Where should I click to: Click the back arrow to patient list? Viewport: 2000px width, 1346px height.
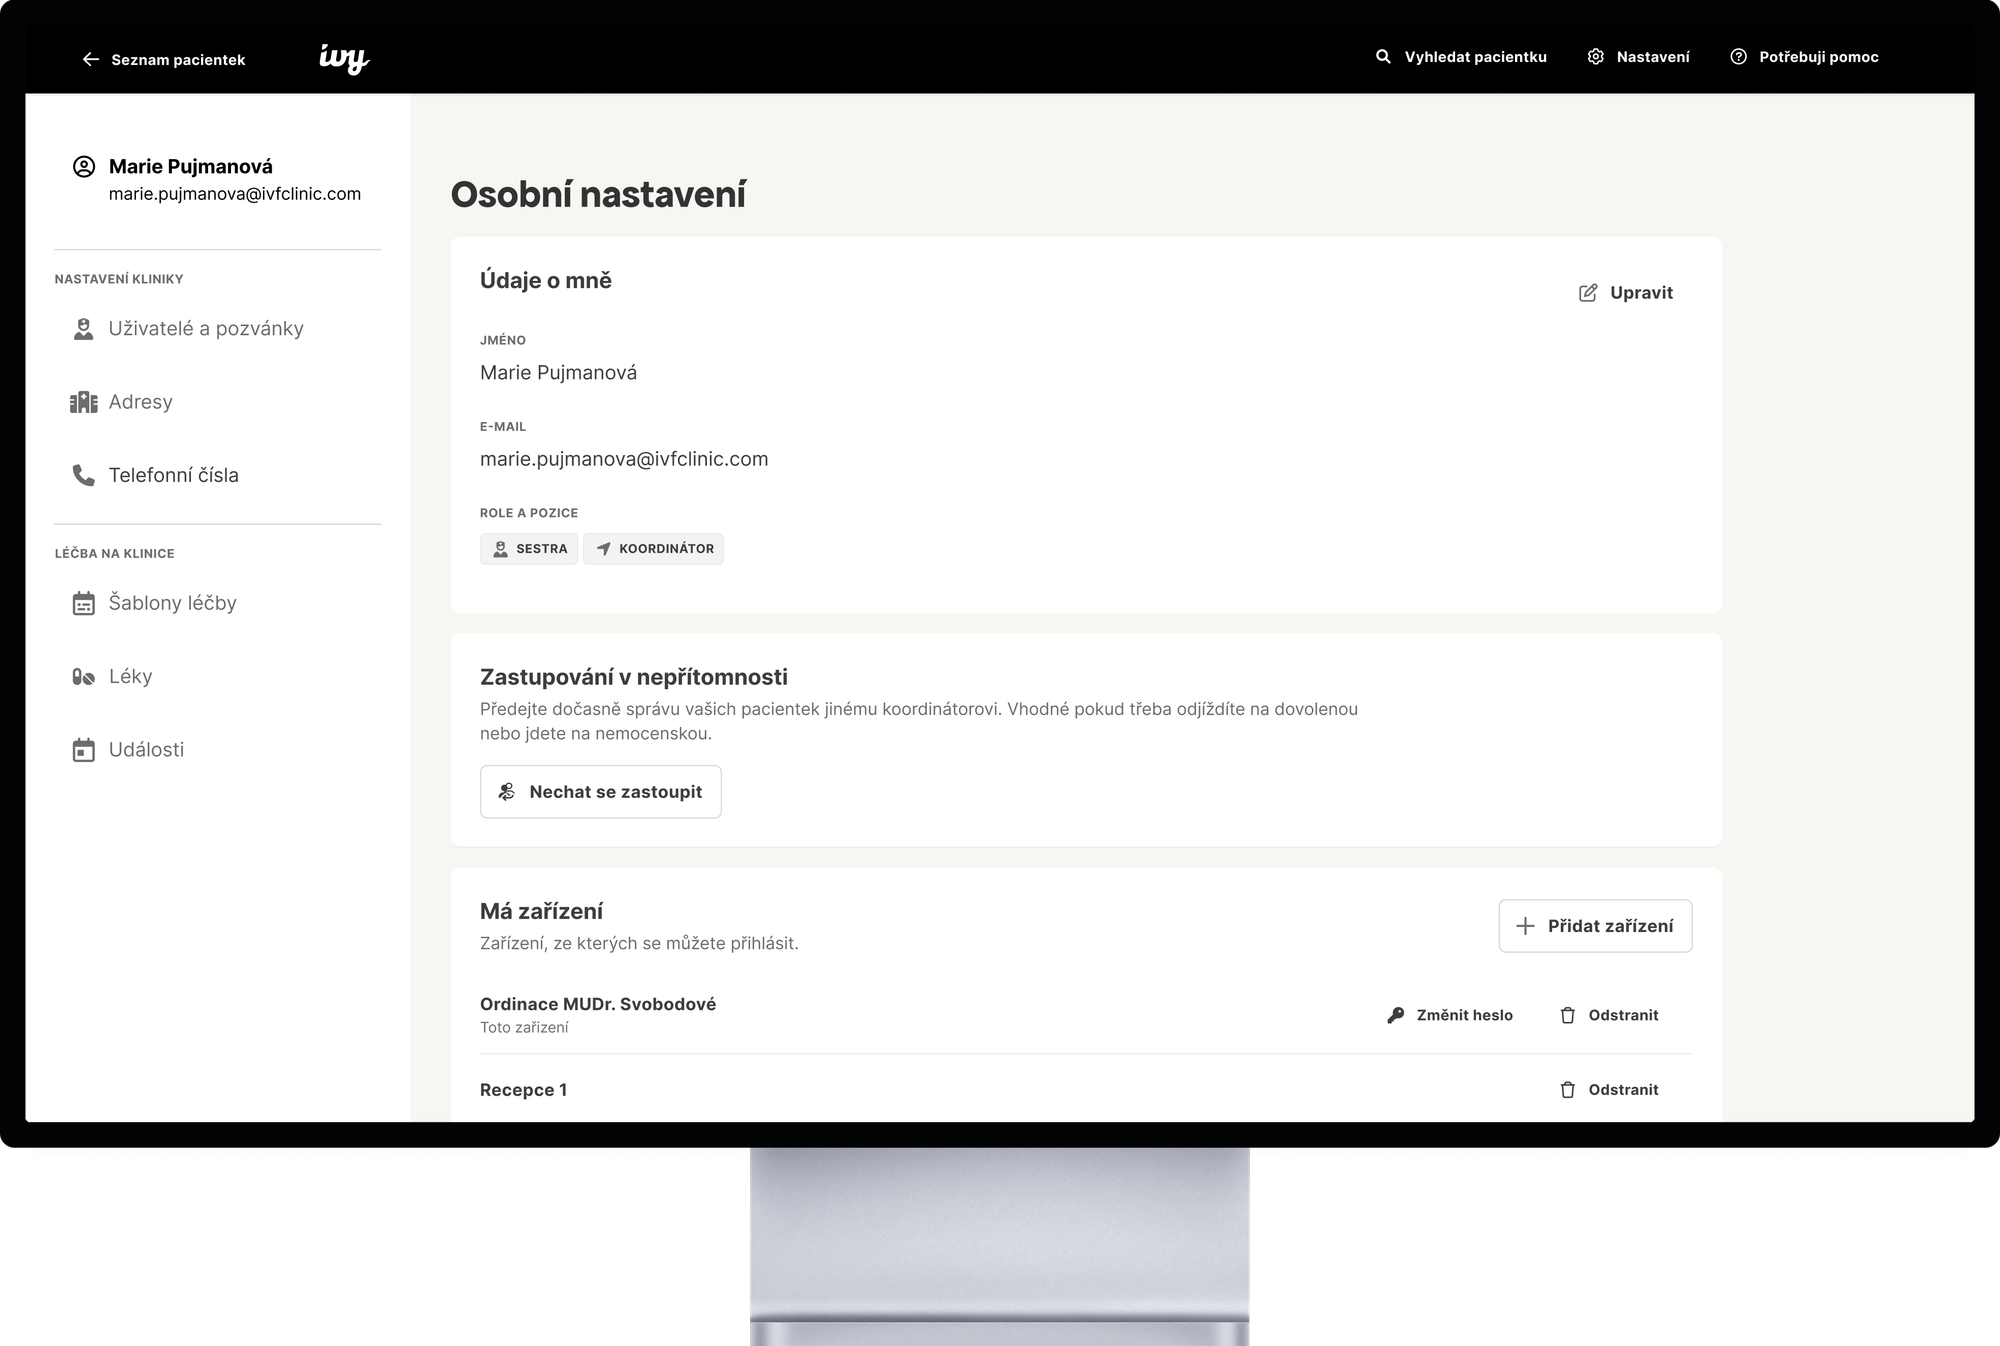tap(91, 60)
